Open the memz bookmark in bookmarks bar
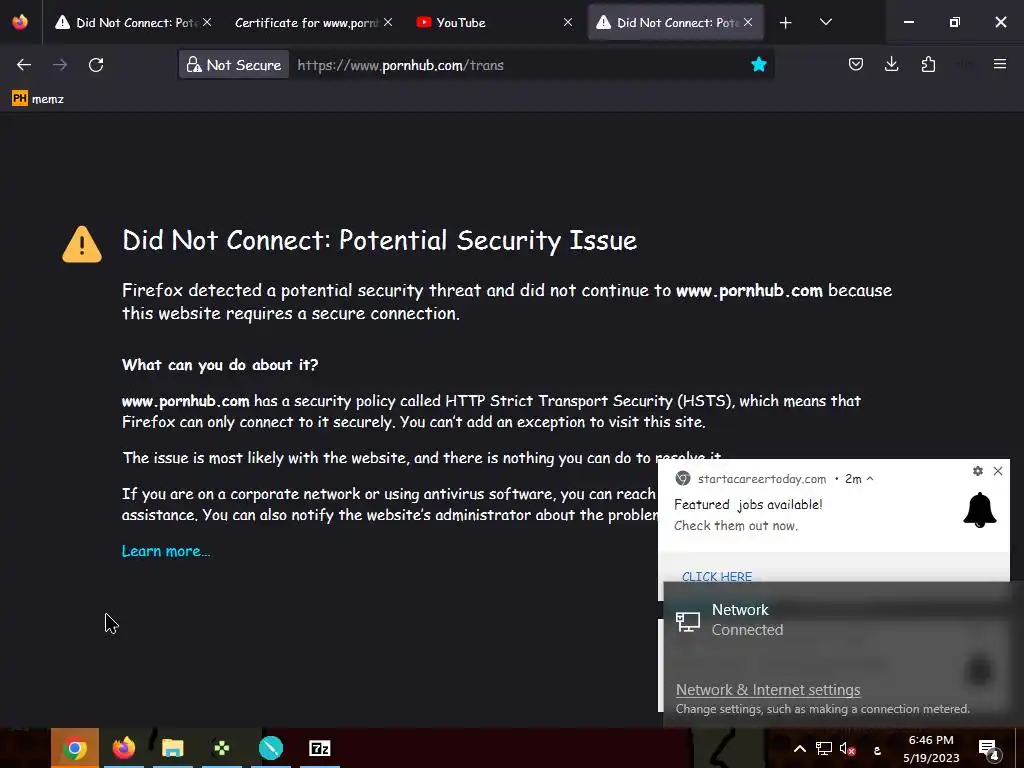The height and width of the screenshot is (768, 1024). [38, 99]
